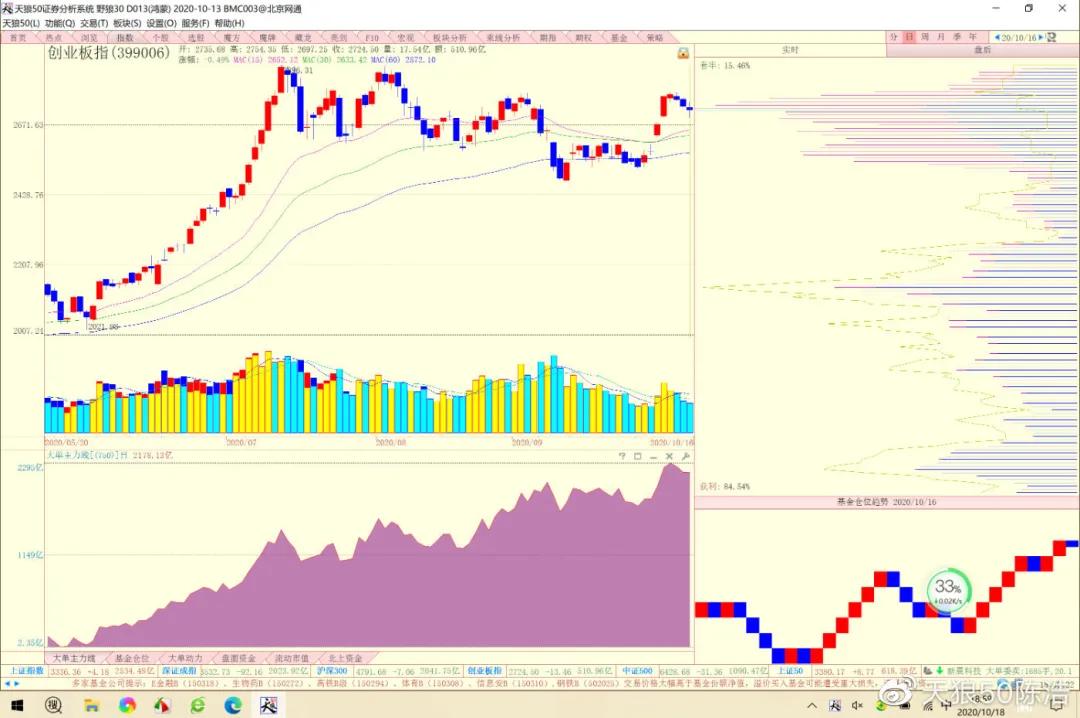Screen dimensions: 1080x718
Task: Open the 服务(F) menu
Action: 195,23
